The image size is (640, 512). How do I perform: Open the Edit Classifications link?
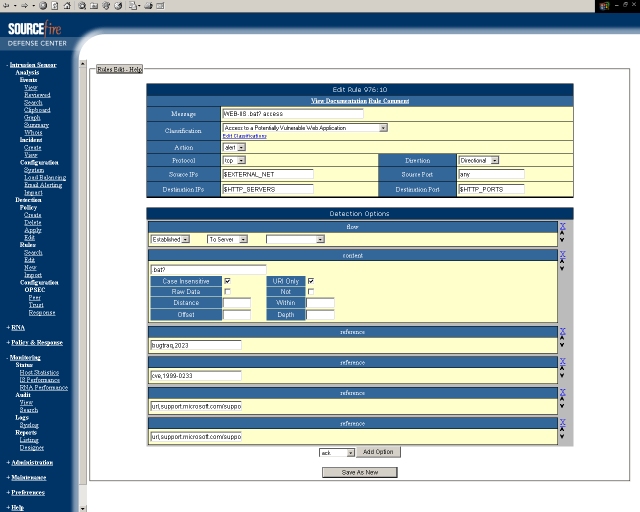pos(244,136)
